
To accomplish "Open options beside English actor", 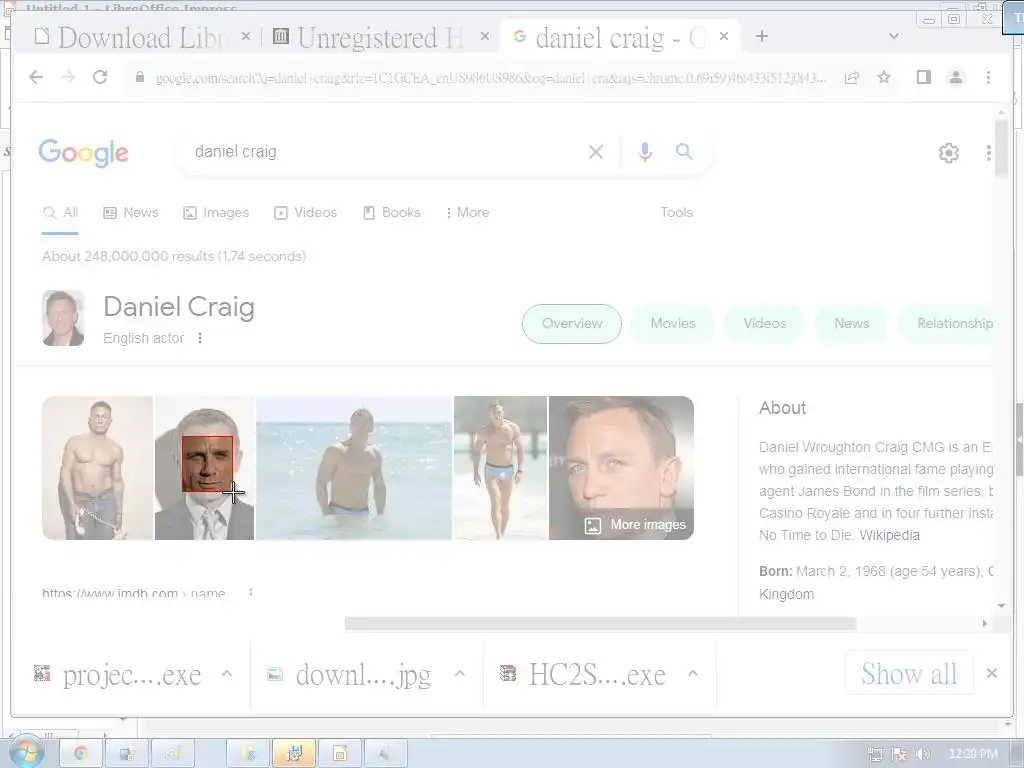I will click(x=200, y=338).
